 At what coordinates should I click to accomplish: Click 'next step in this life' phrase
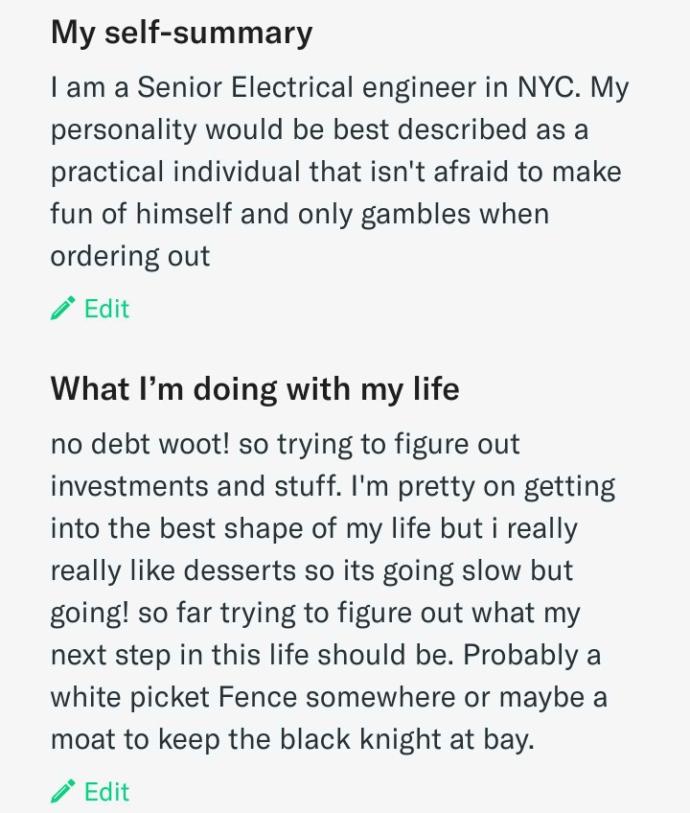179,654
